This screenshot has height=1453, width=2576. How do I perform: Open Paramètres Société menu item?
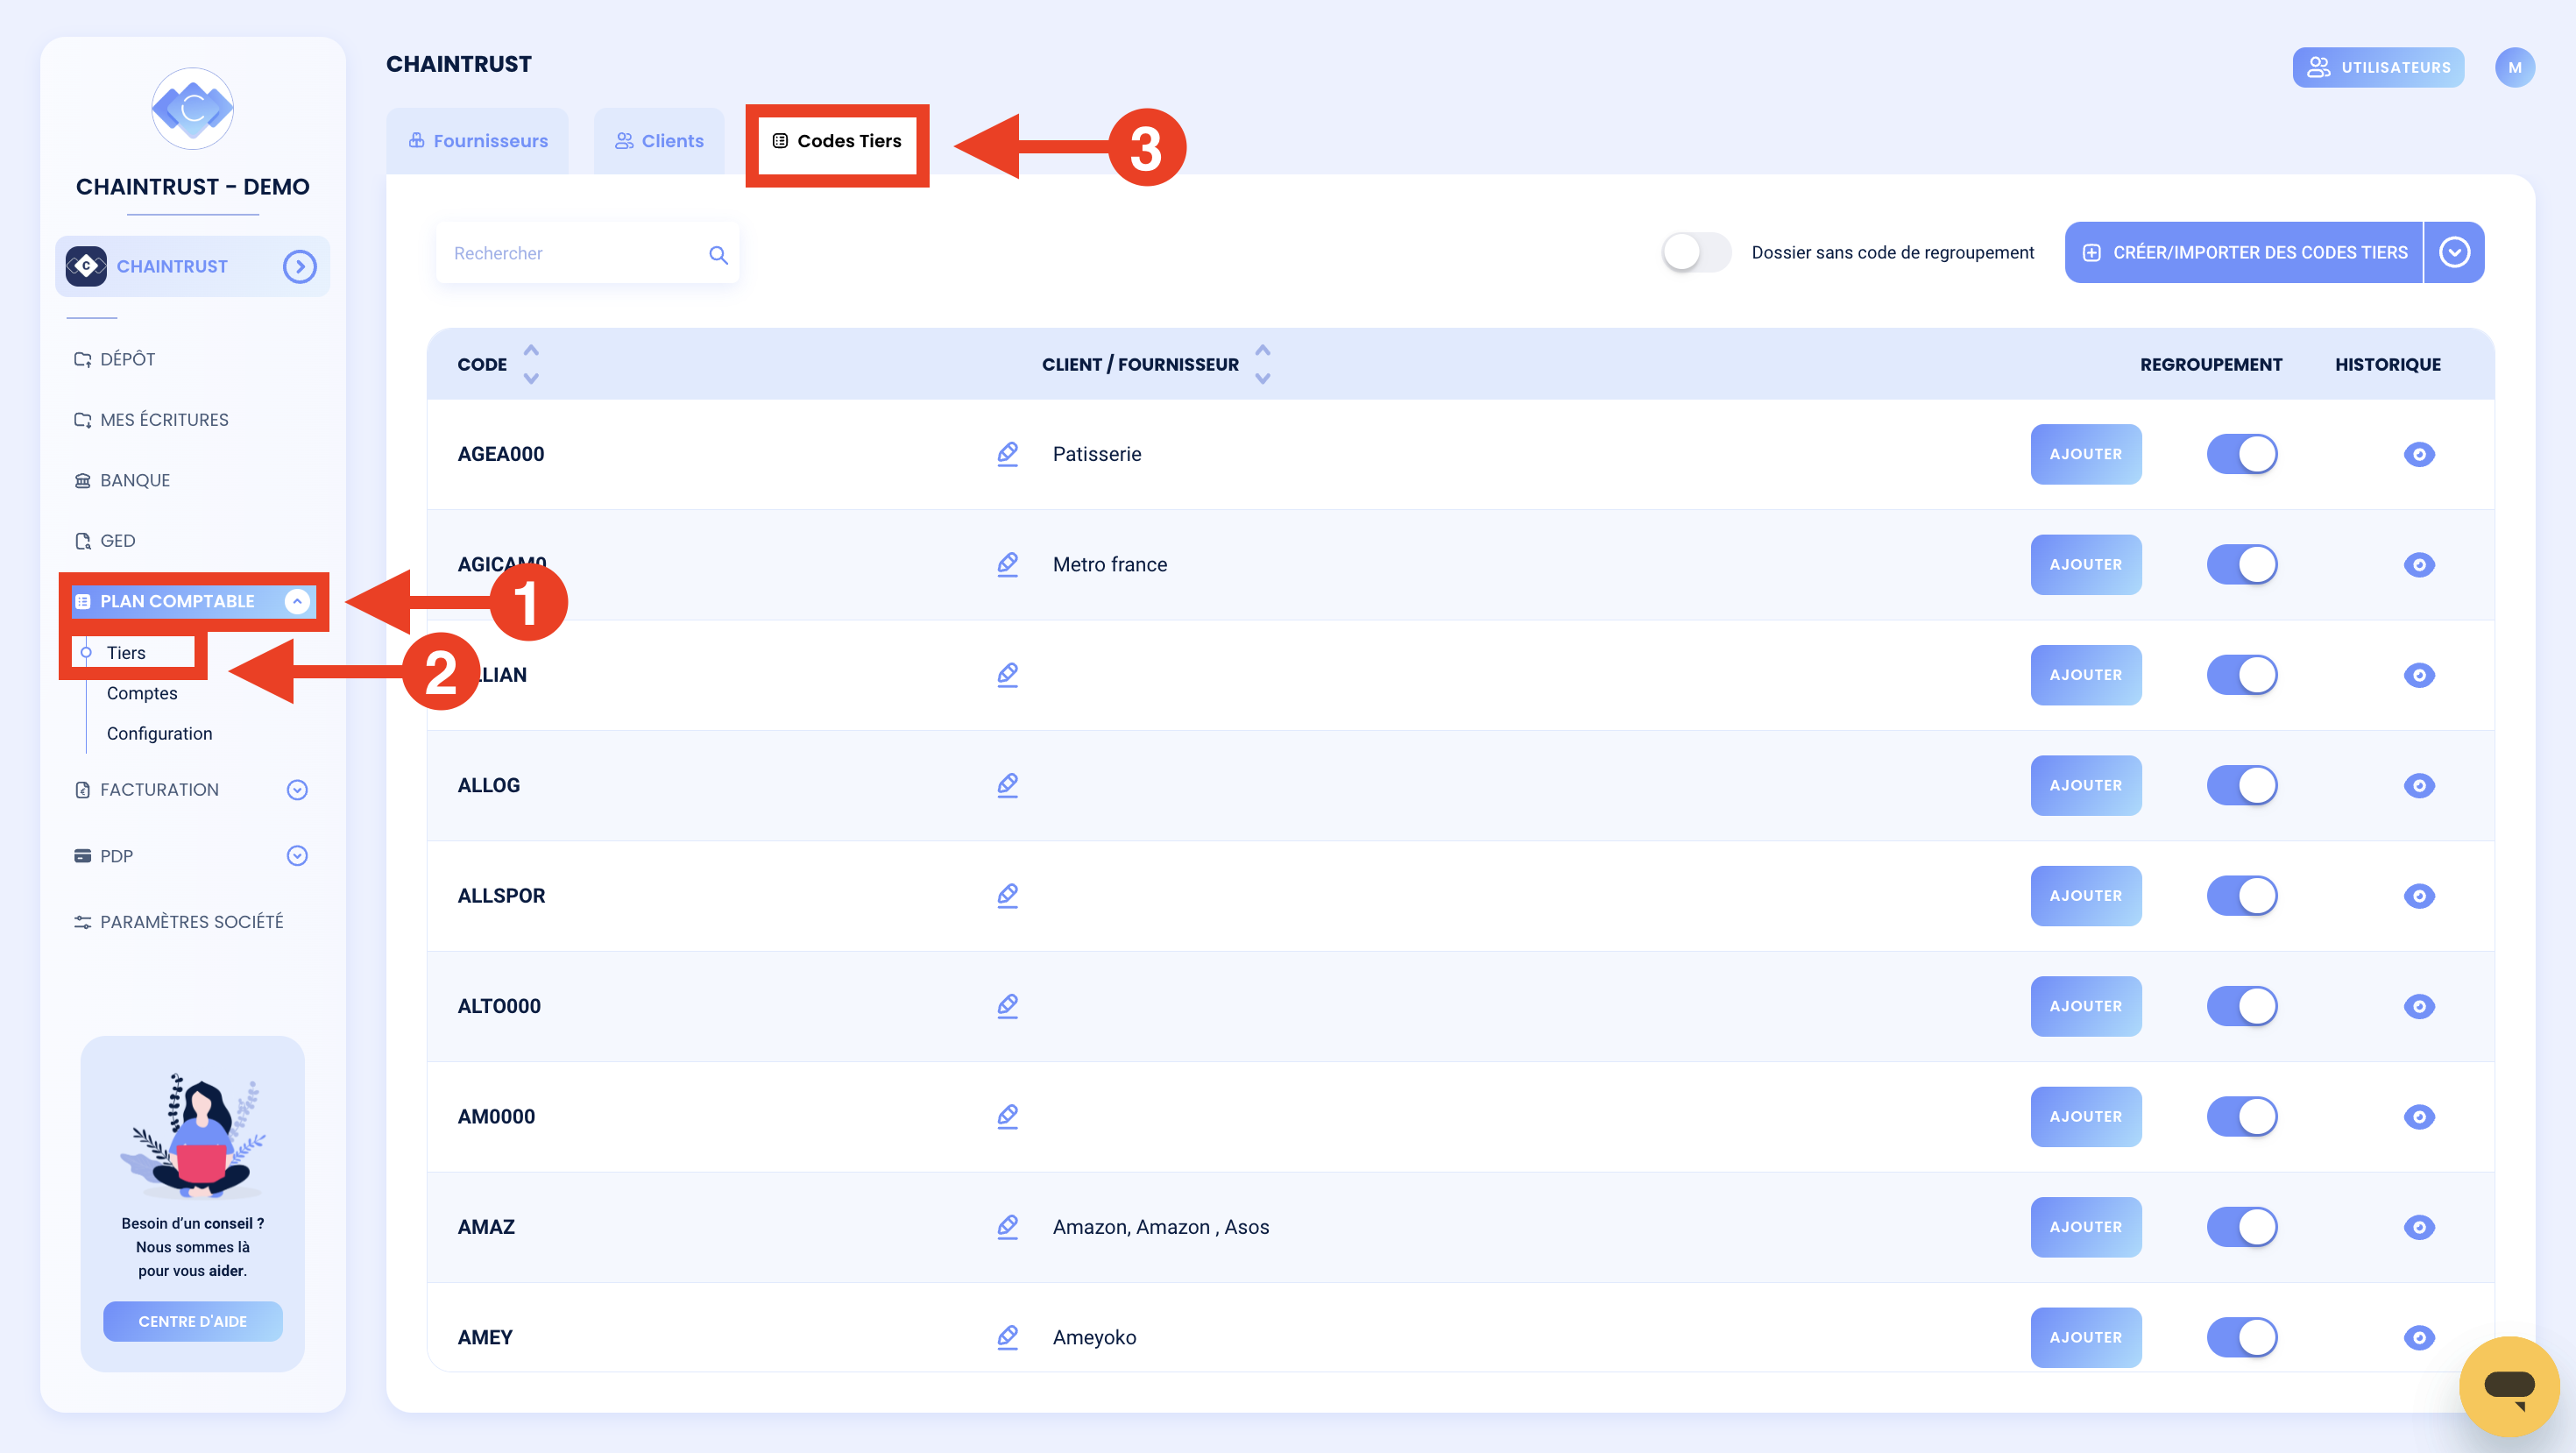tap(178, 922)
